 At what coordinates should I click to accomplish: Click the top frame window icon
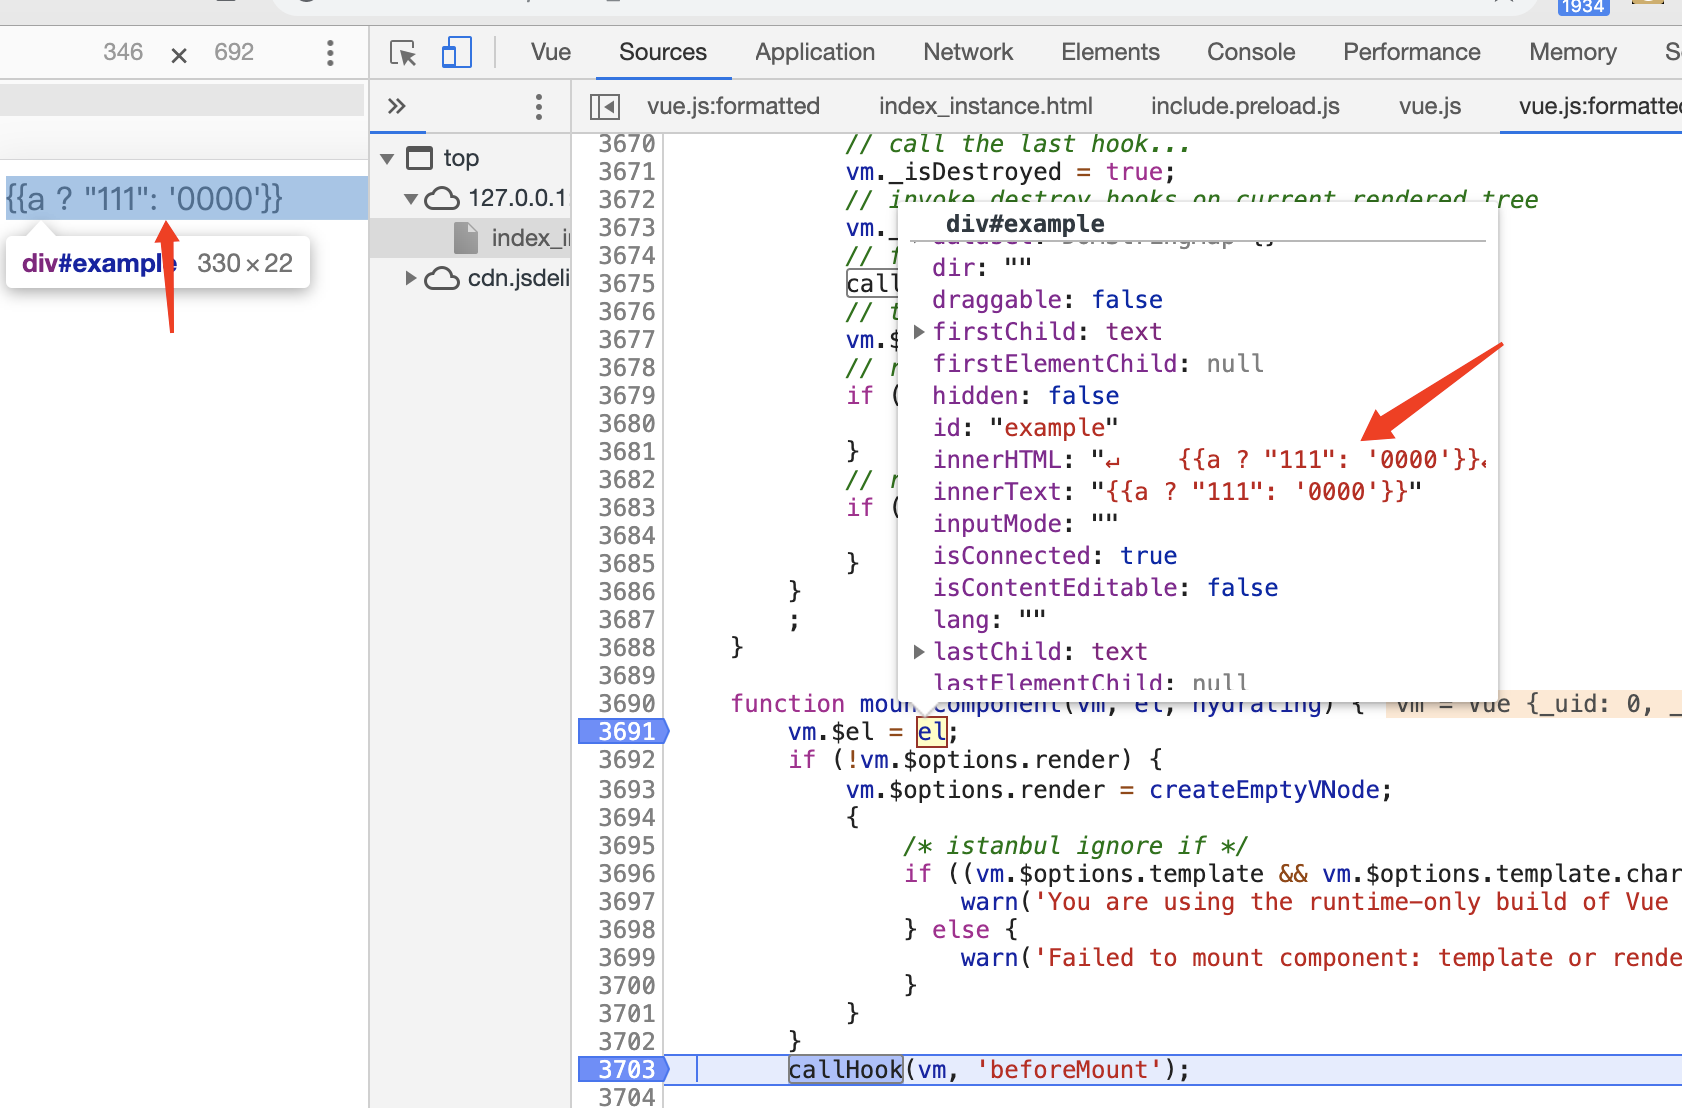pyautogui.click(x=420, y=158)
